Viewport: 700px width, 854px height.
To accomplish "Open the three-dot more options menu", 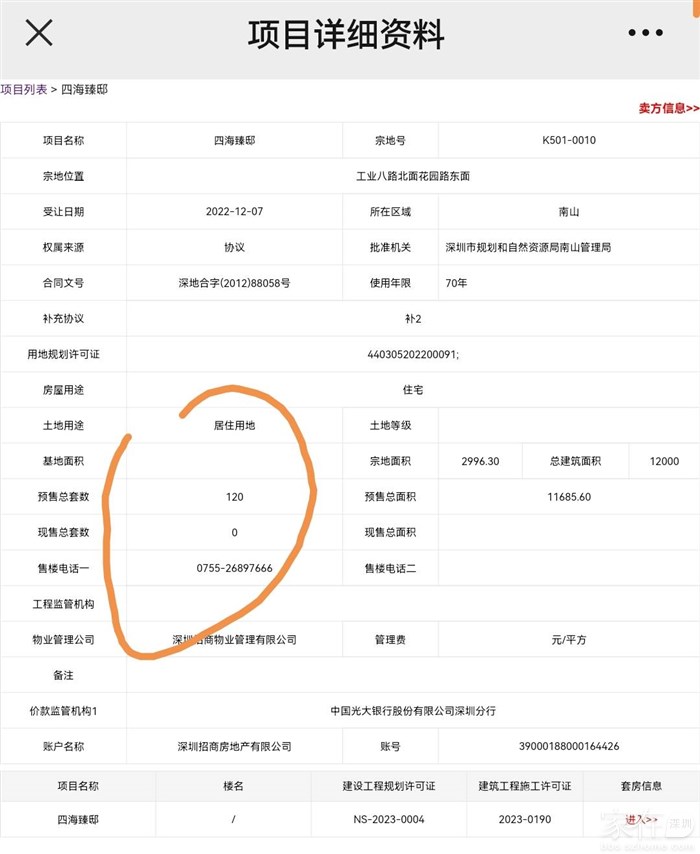I will [645, 33].
